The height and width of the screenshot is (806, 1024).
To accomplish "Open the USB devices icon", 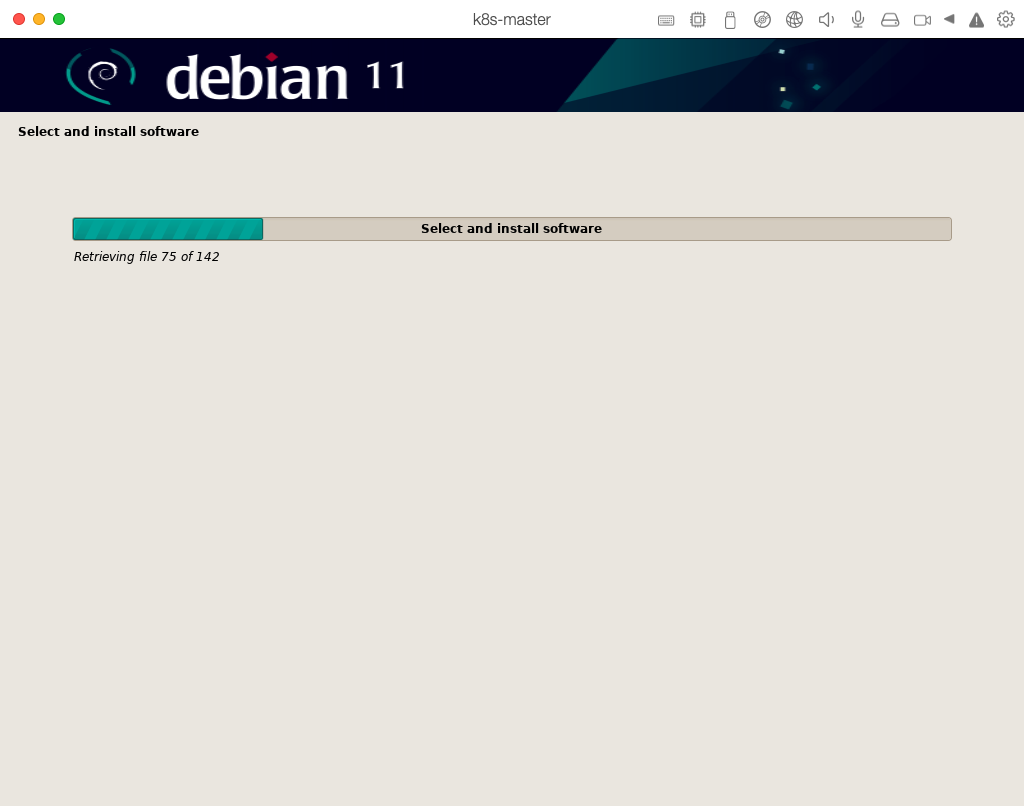I will (730, 20).
